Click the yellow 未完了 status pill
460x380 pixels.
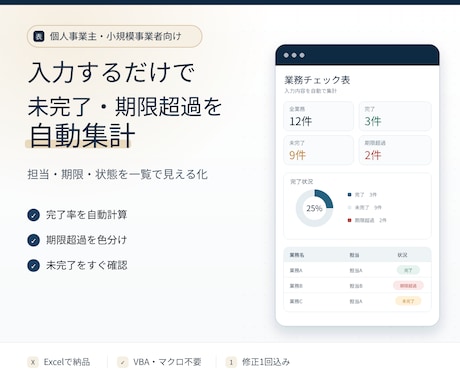tap(408, 301)
